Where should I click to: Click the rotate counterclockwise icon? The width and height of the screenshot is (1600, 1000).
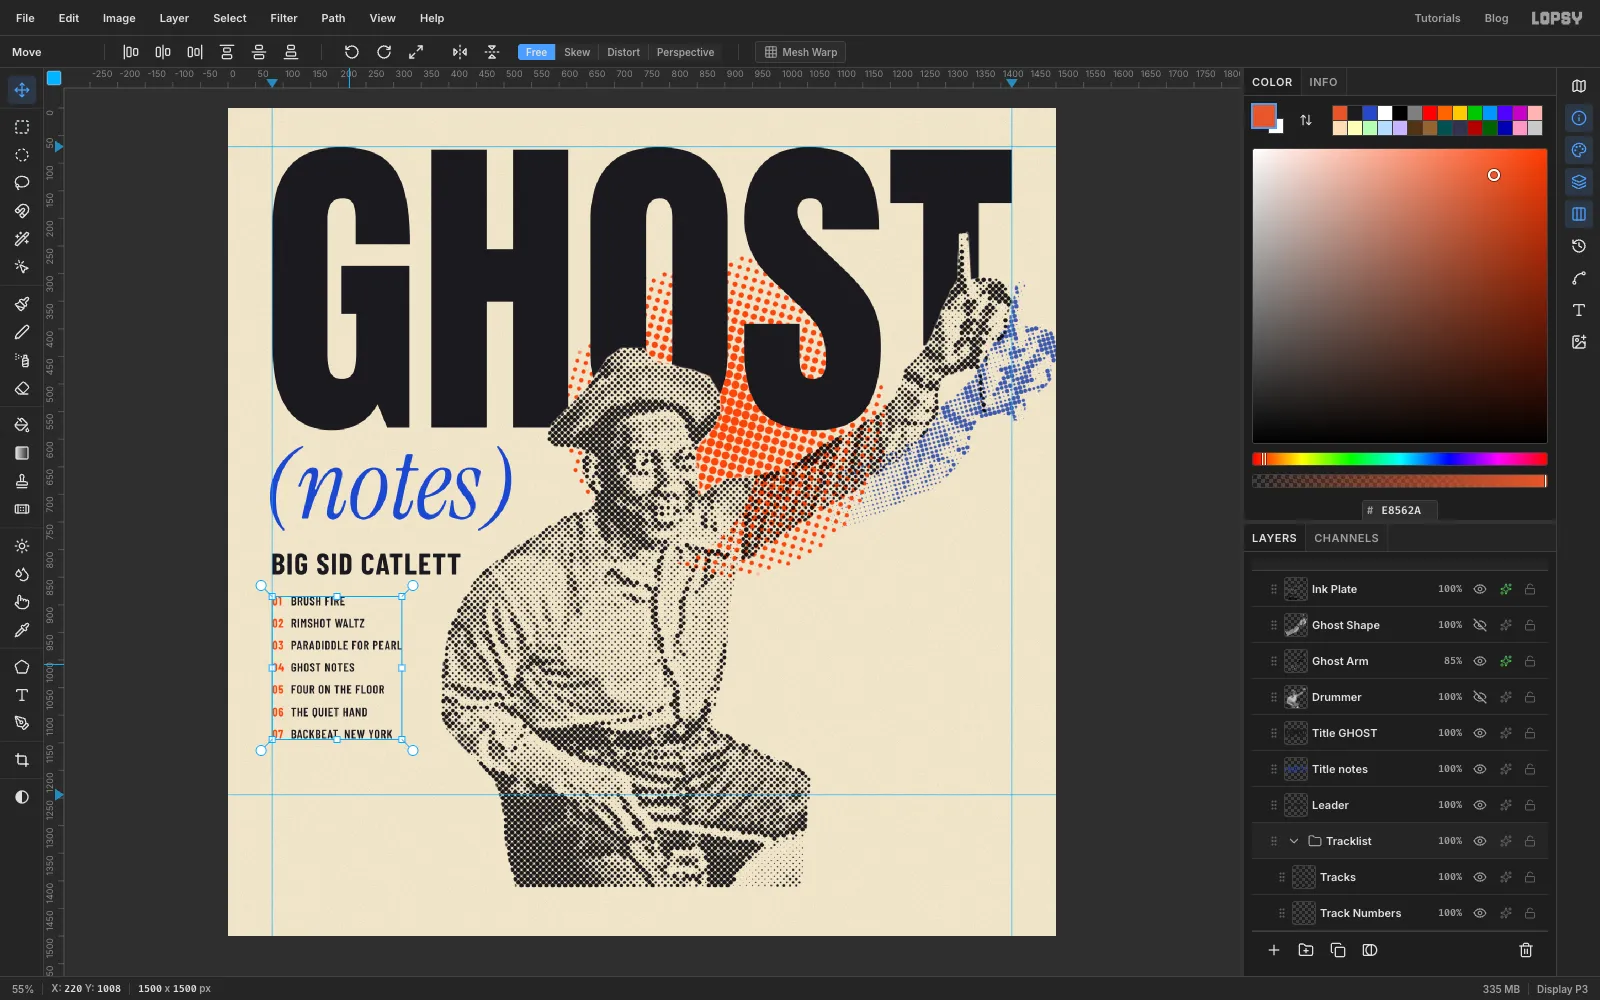[x=351, y=52]
